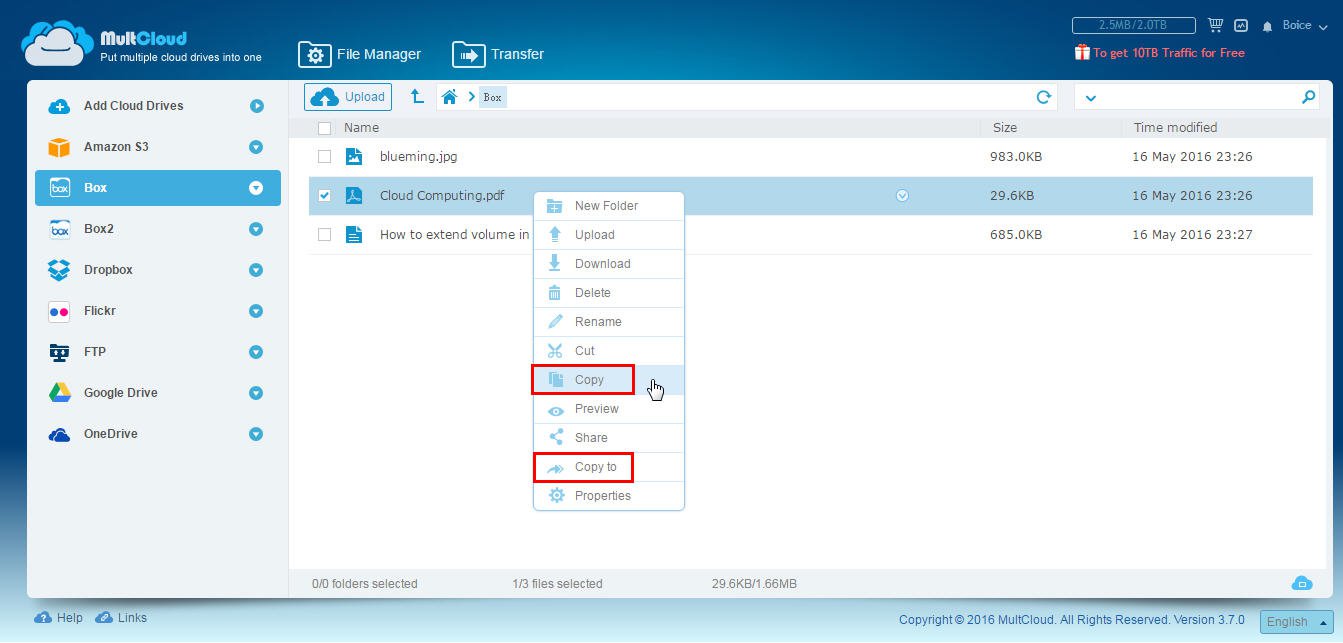Click the FTP drive icon
The image size is (1343, 643).
(60, 352)
